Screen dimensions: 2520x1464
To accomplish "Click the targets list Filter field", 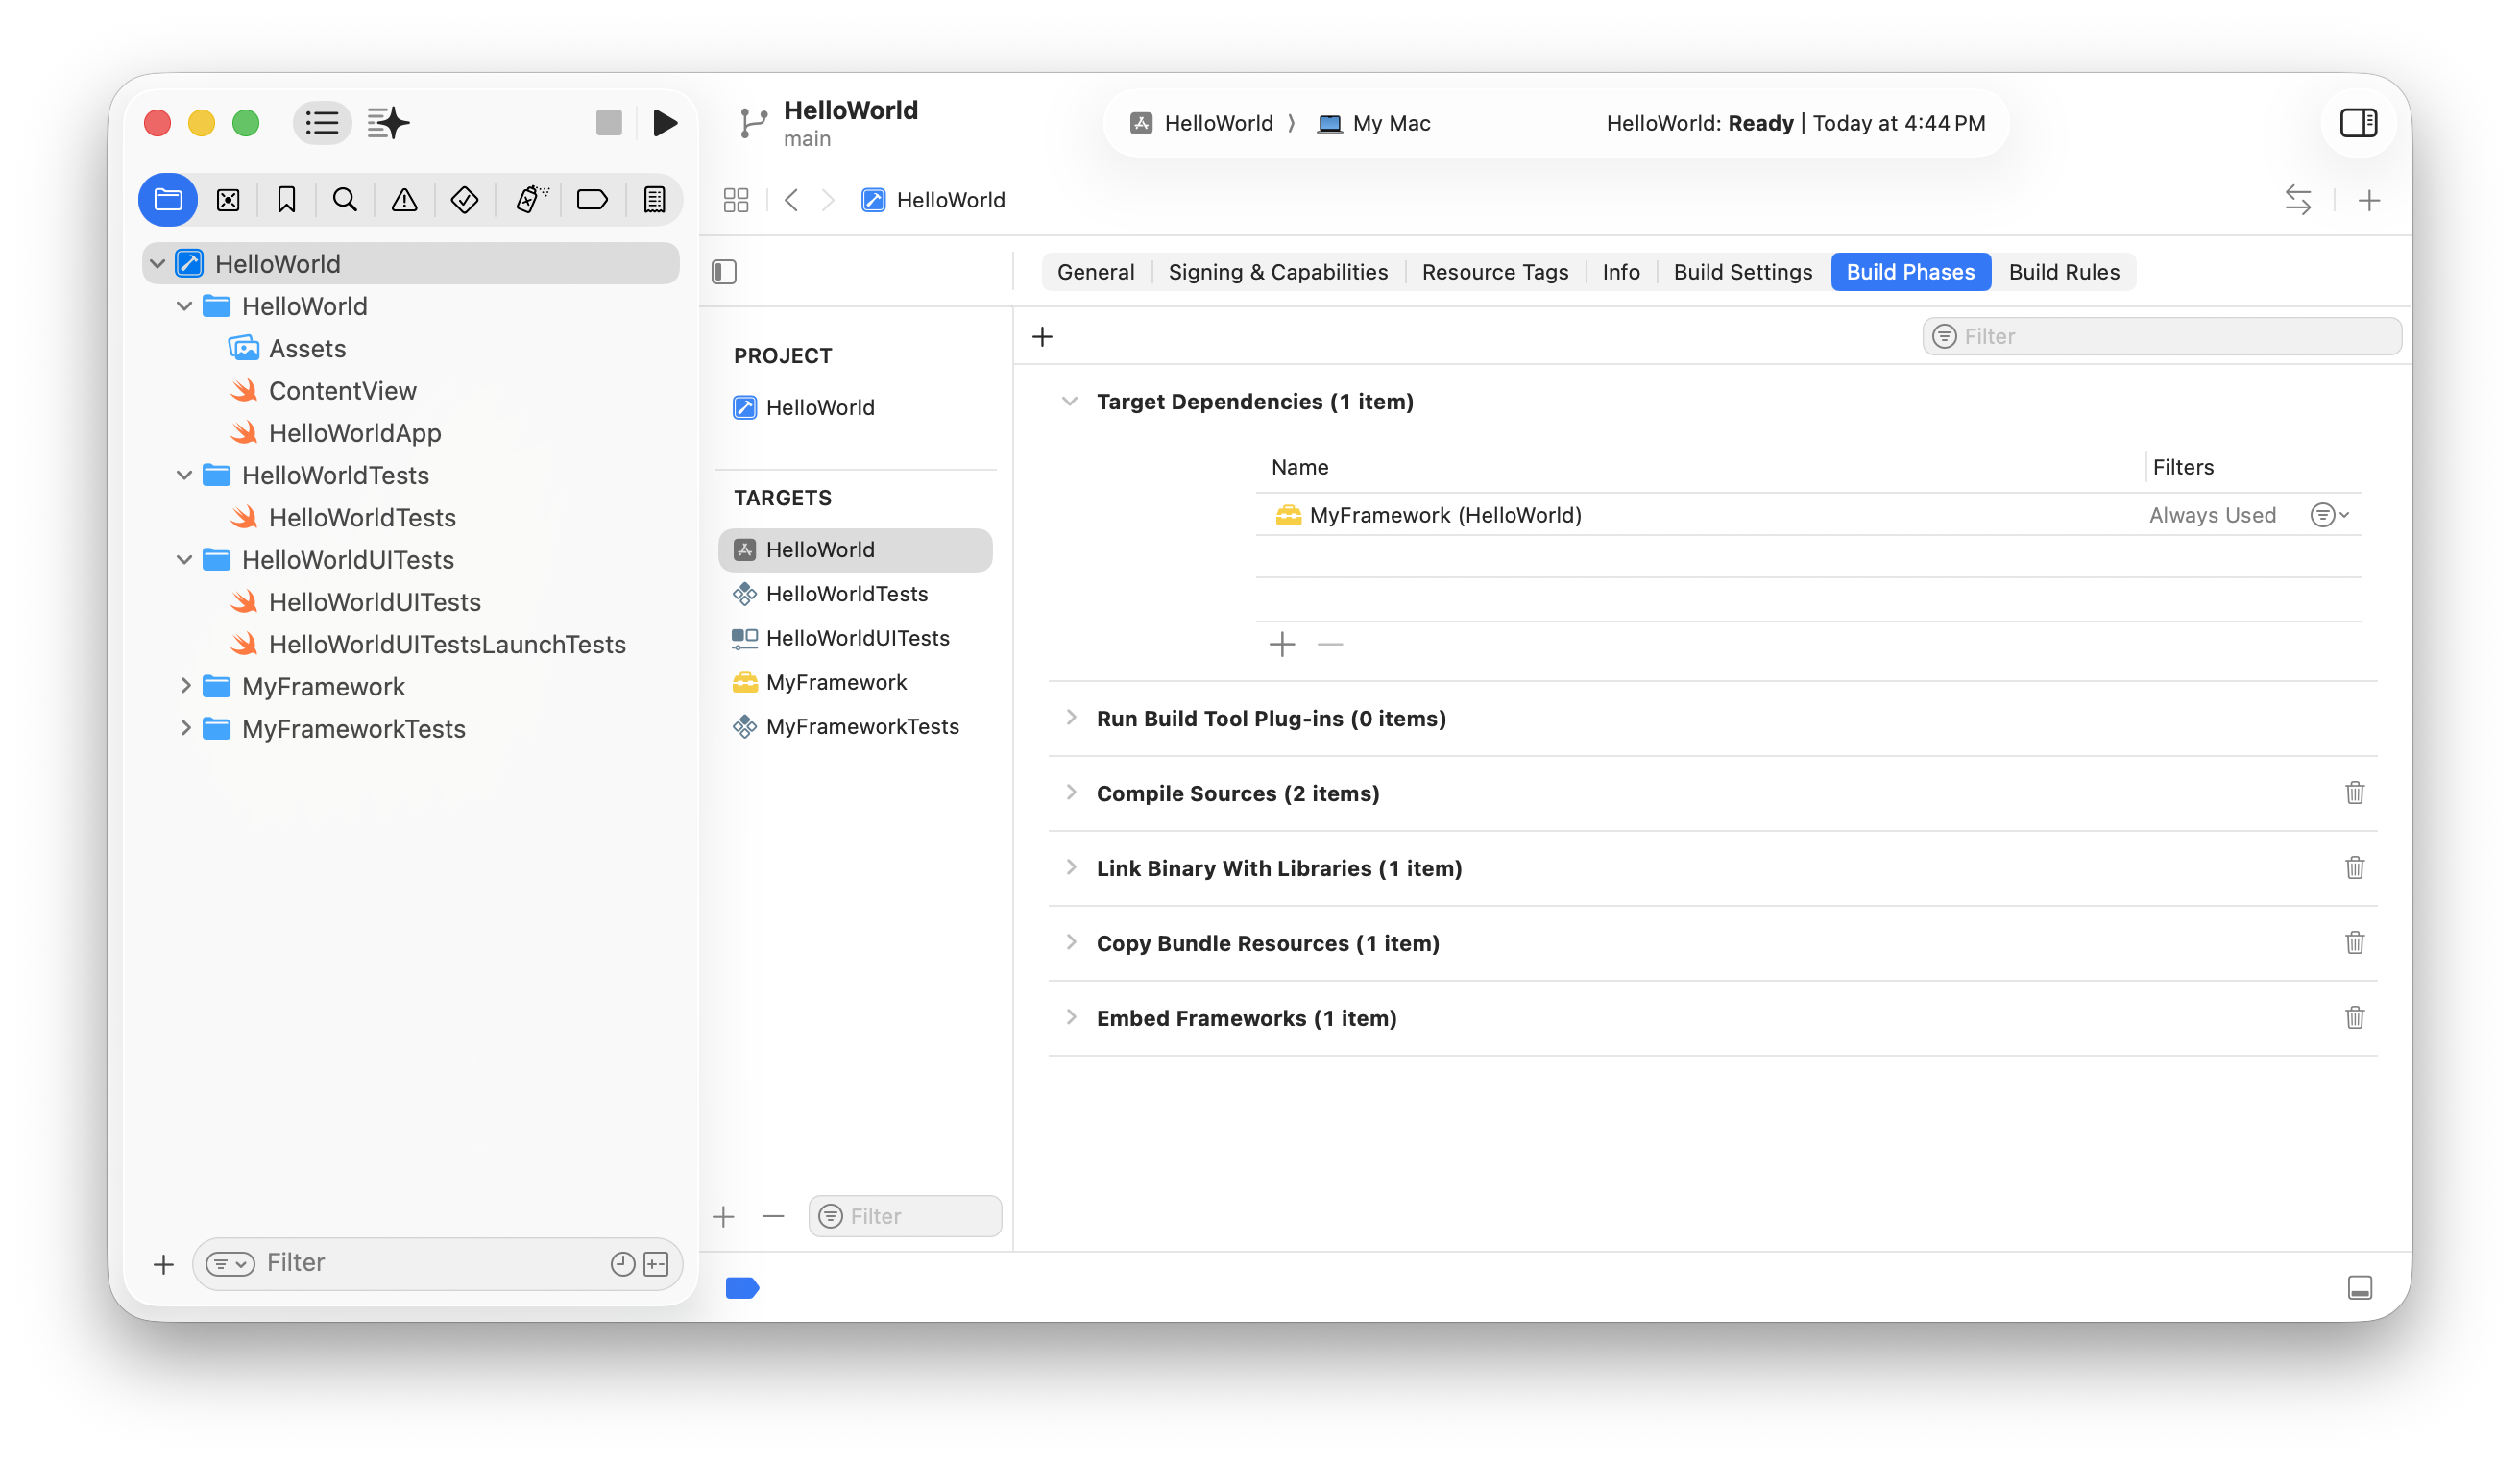I will [x=905, y=1216].
